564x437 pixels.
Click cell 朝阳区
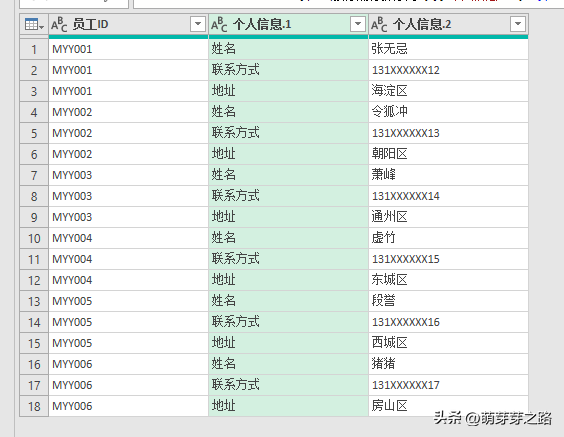coord(449,154)
